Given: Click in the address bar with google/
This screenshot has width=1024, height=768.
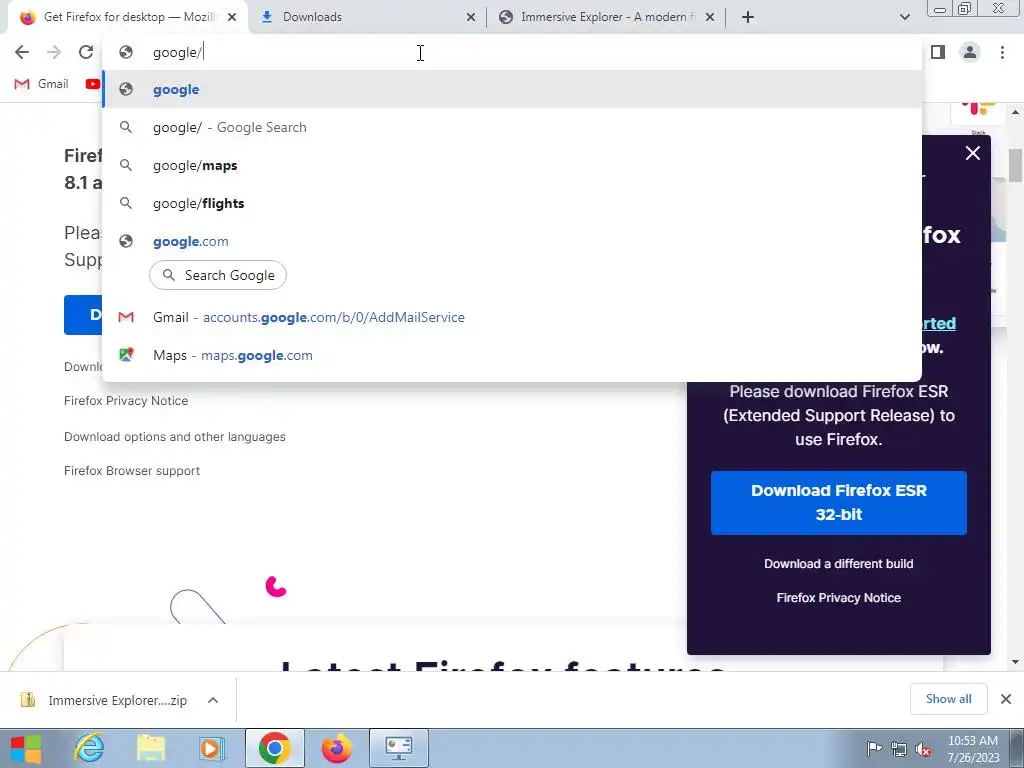Looking at the screenshot, I should (512, 52).
